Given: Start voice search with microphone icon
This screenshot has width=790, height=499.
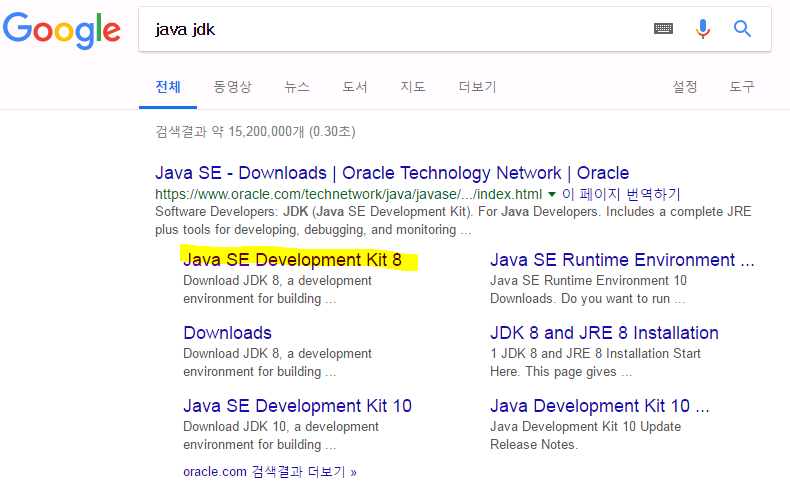Looking at the screenshot, I should [x=702, y=29].
